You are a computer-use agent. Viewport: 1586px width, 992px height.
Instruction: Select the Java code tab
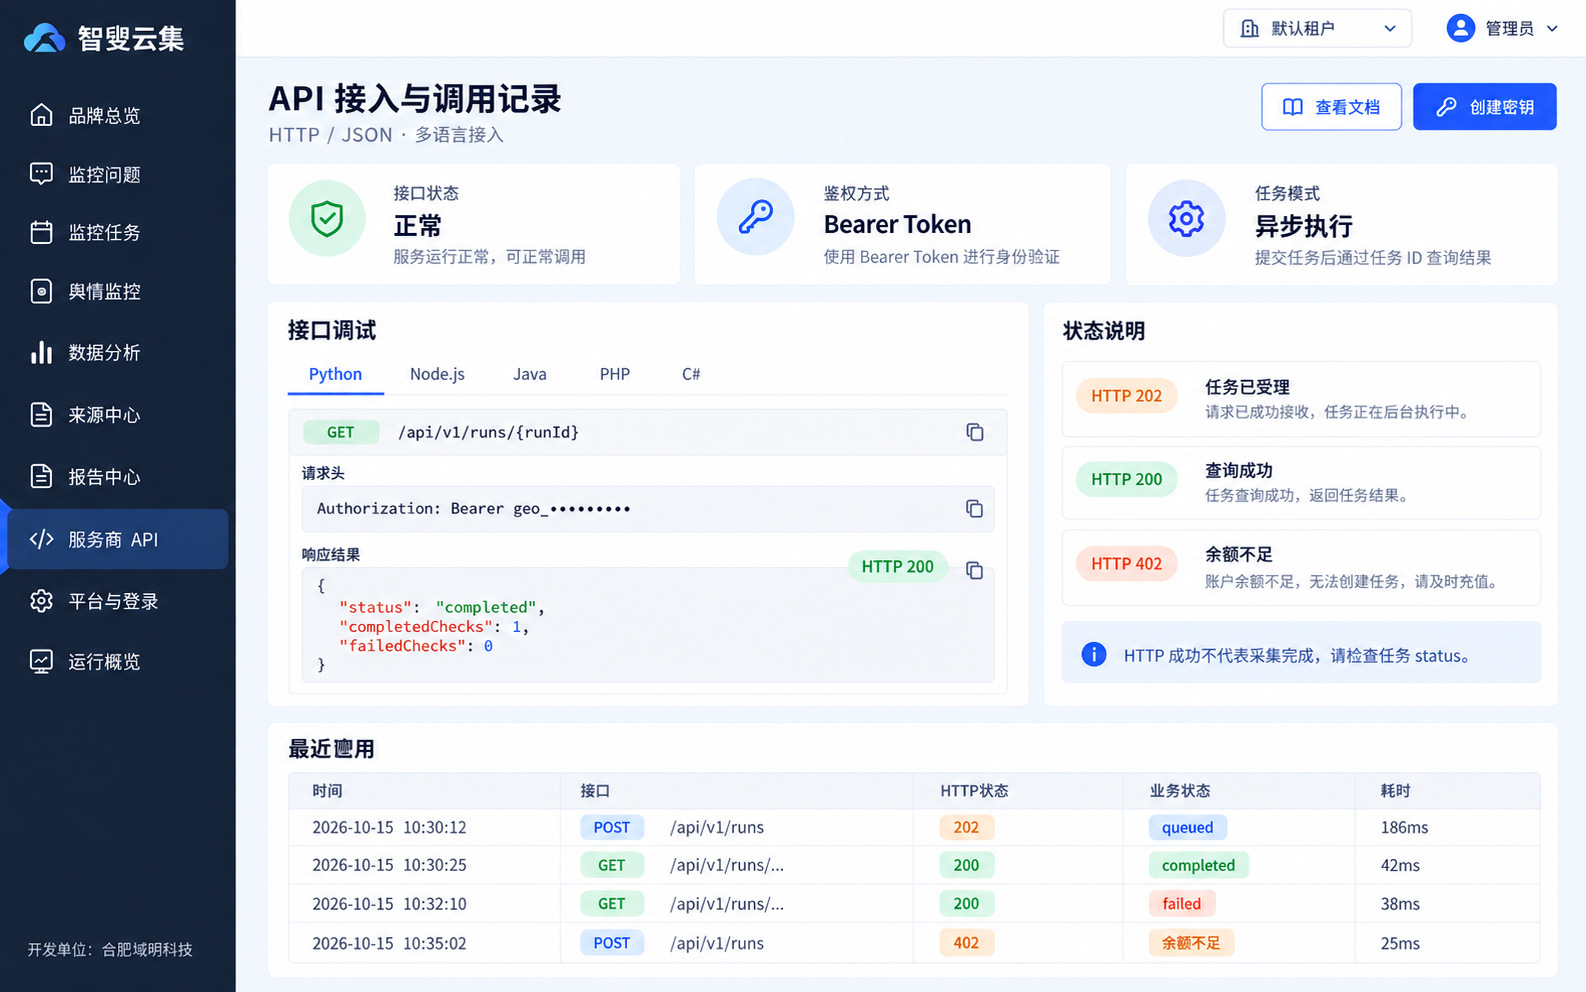530,374
